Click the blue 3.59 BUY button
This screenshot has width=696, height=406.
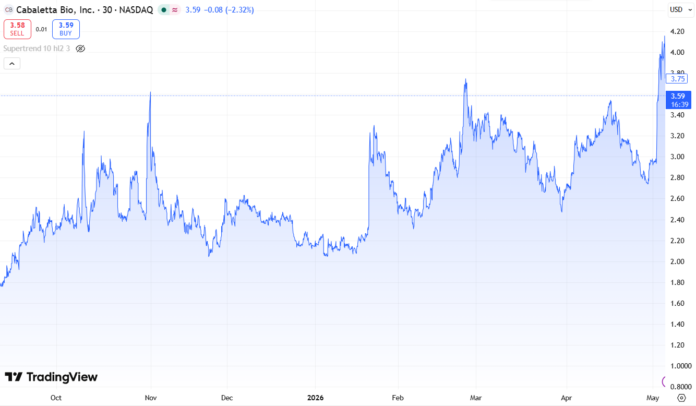coord(66,29)
